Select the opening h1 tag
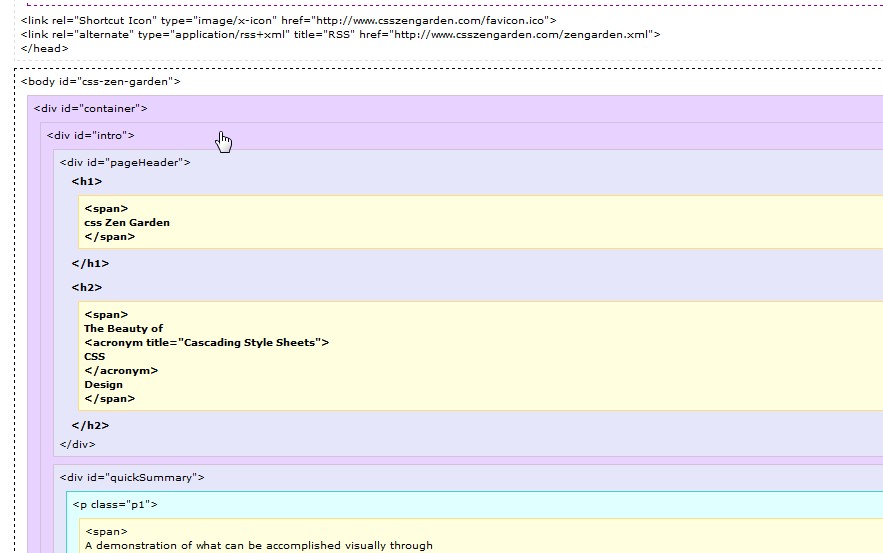This screenshot has height=553, width=883. point(87,181)
